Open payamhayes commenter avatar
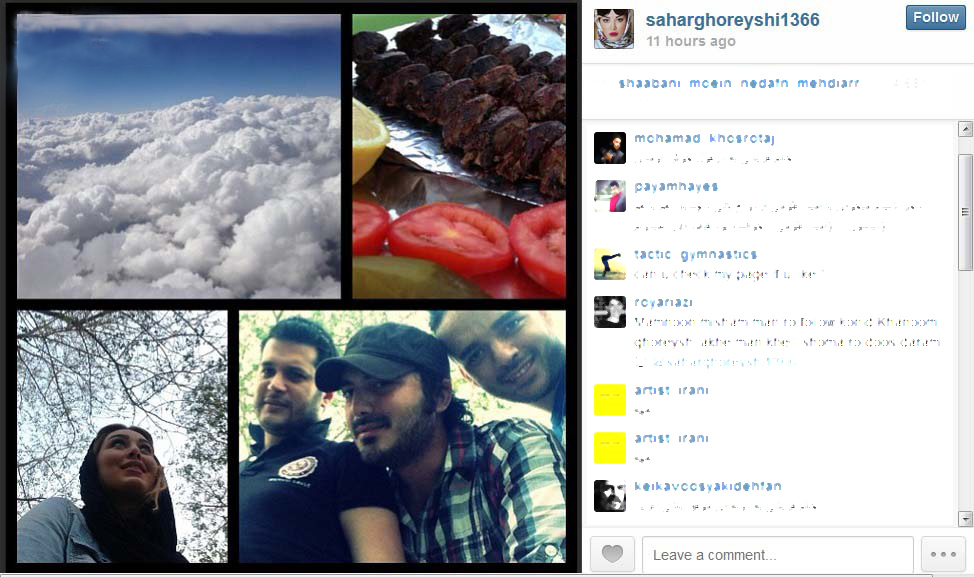This screenshot has width=974, height=577. pyautogui.click(x=609, y=196)
